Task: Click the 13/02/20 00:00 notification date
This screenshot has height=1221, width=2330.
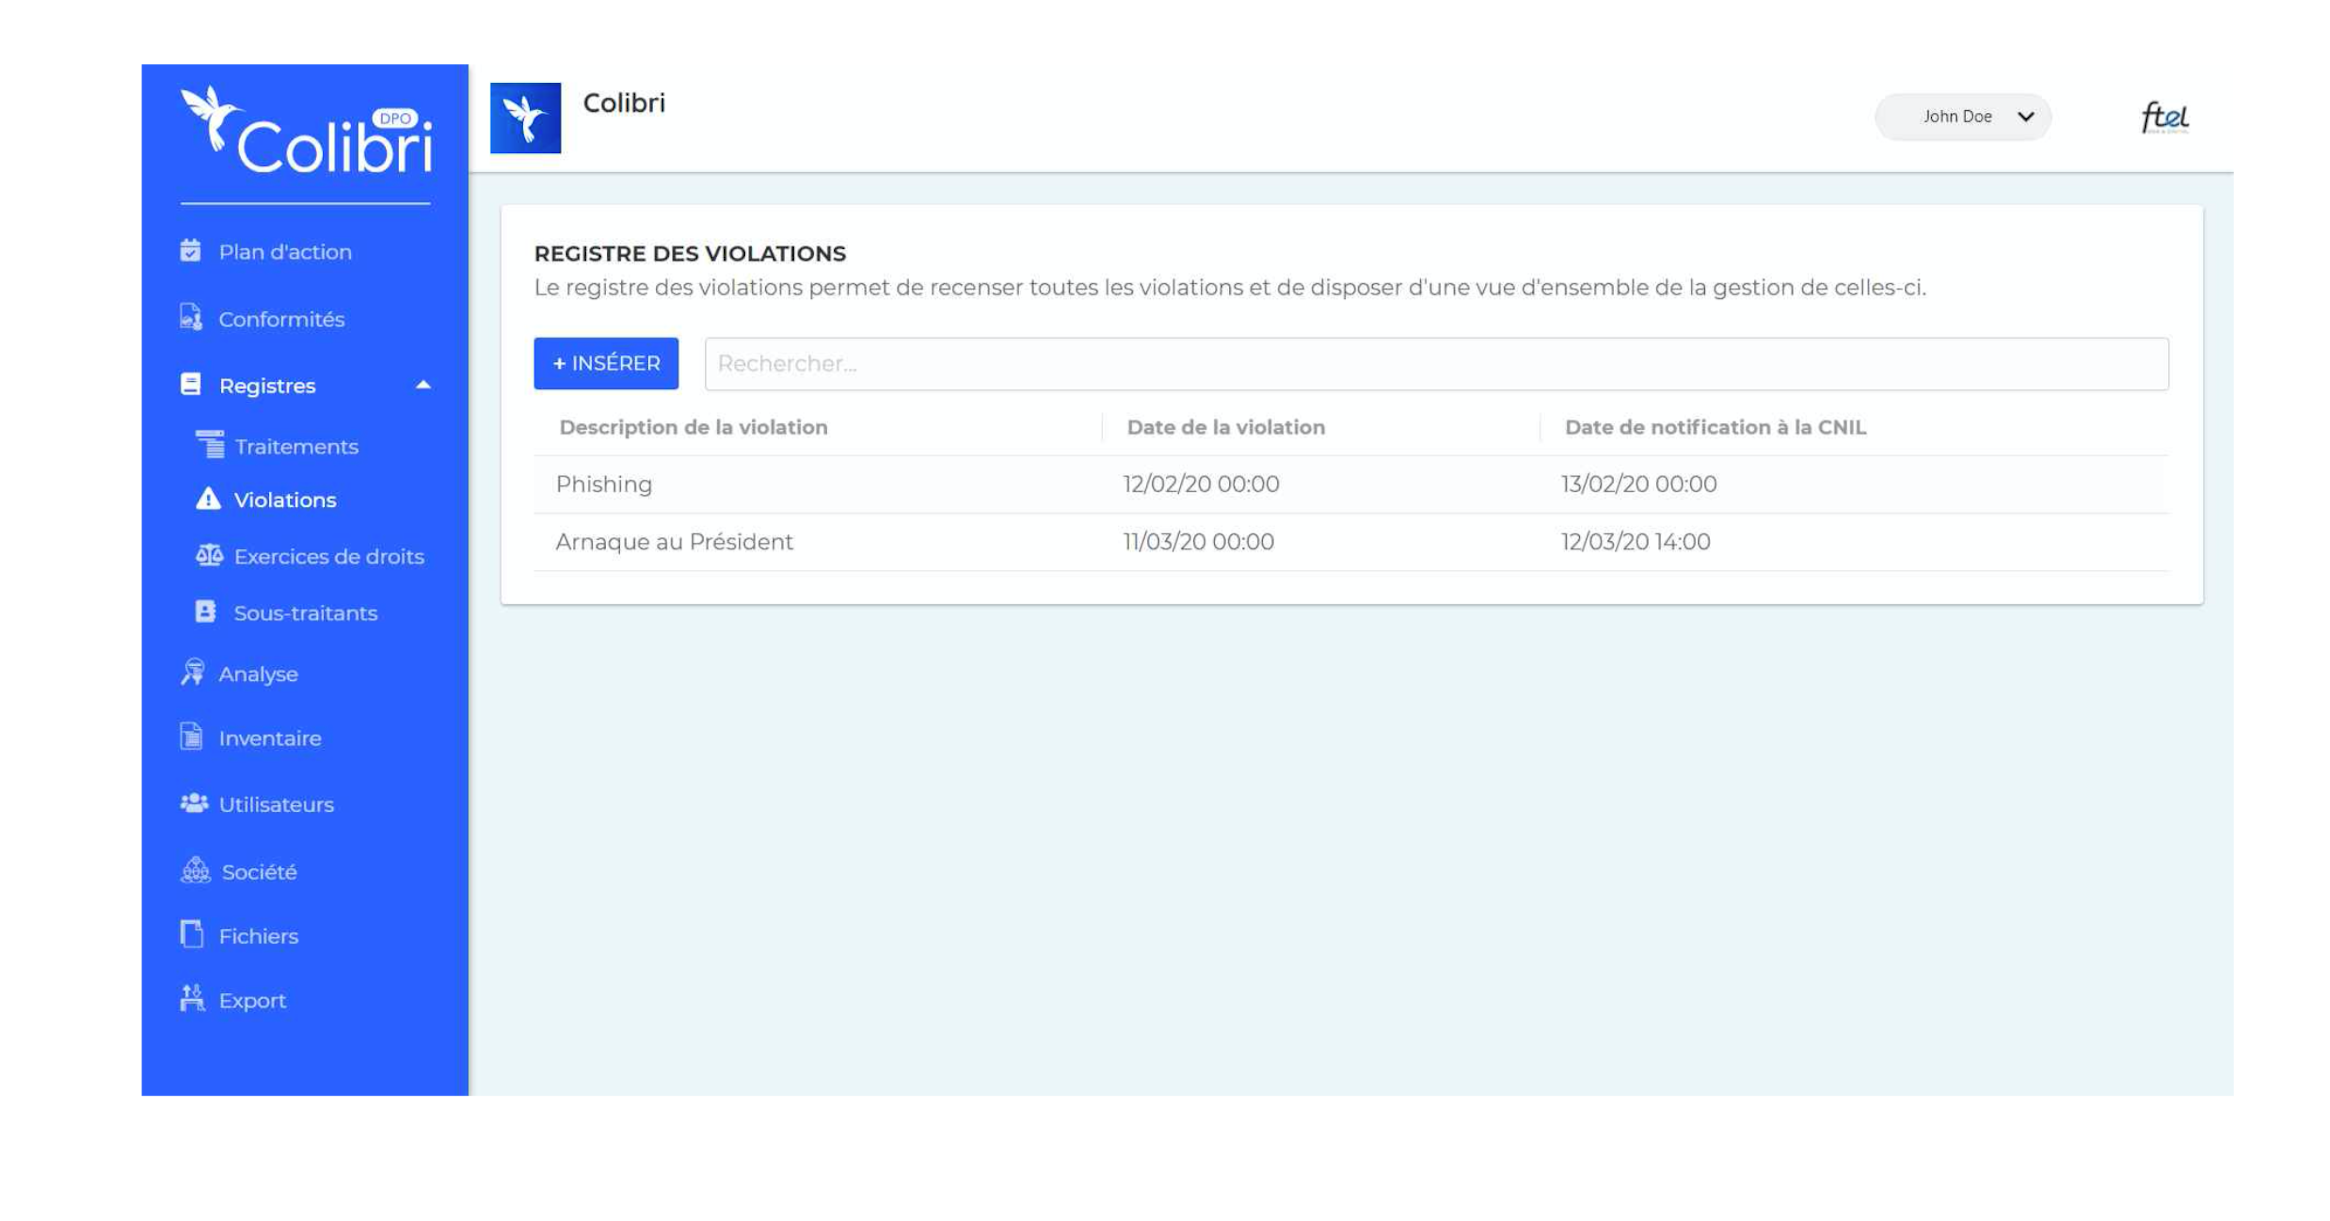Action: [1639, 484]
